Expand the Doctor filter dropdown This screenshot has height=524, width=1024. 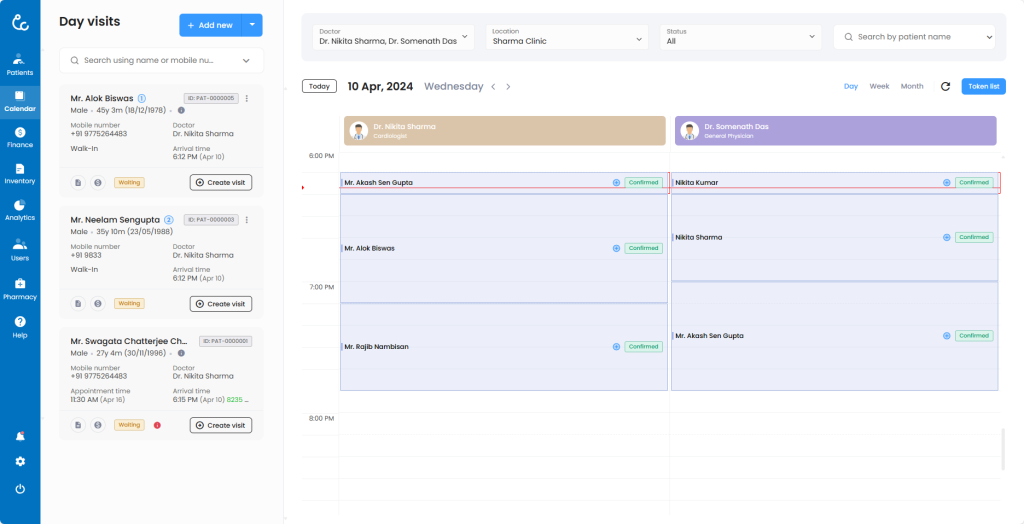coord(465,37)
